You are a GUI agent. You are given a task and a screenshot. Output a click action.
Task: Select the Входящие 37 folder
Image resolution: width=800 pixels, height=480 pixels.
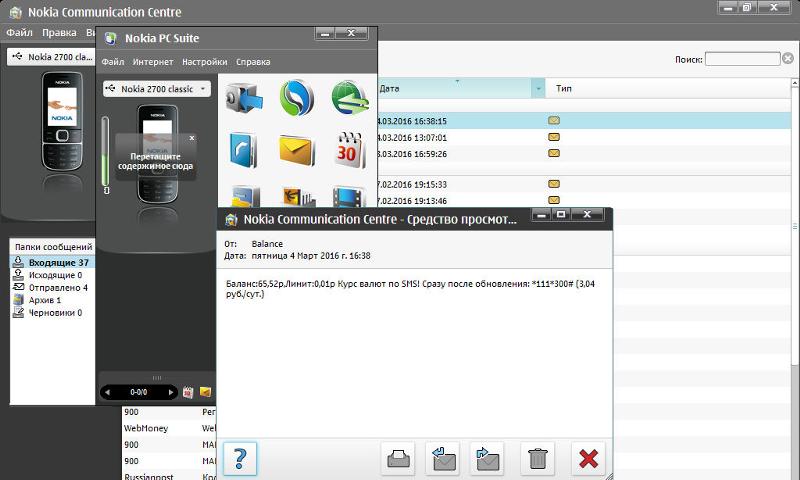[53, 263]
